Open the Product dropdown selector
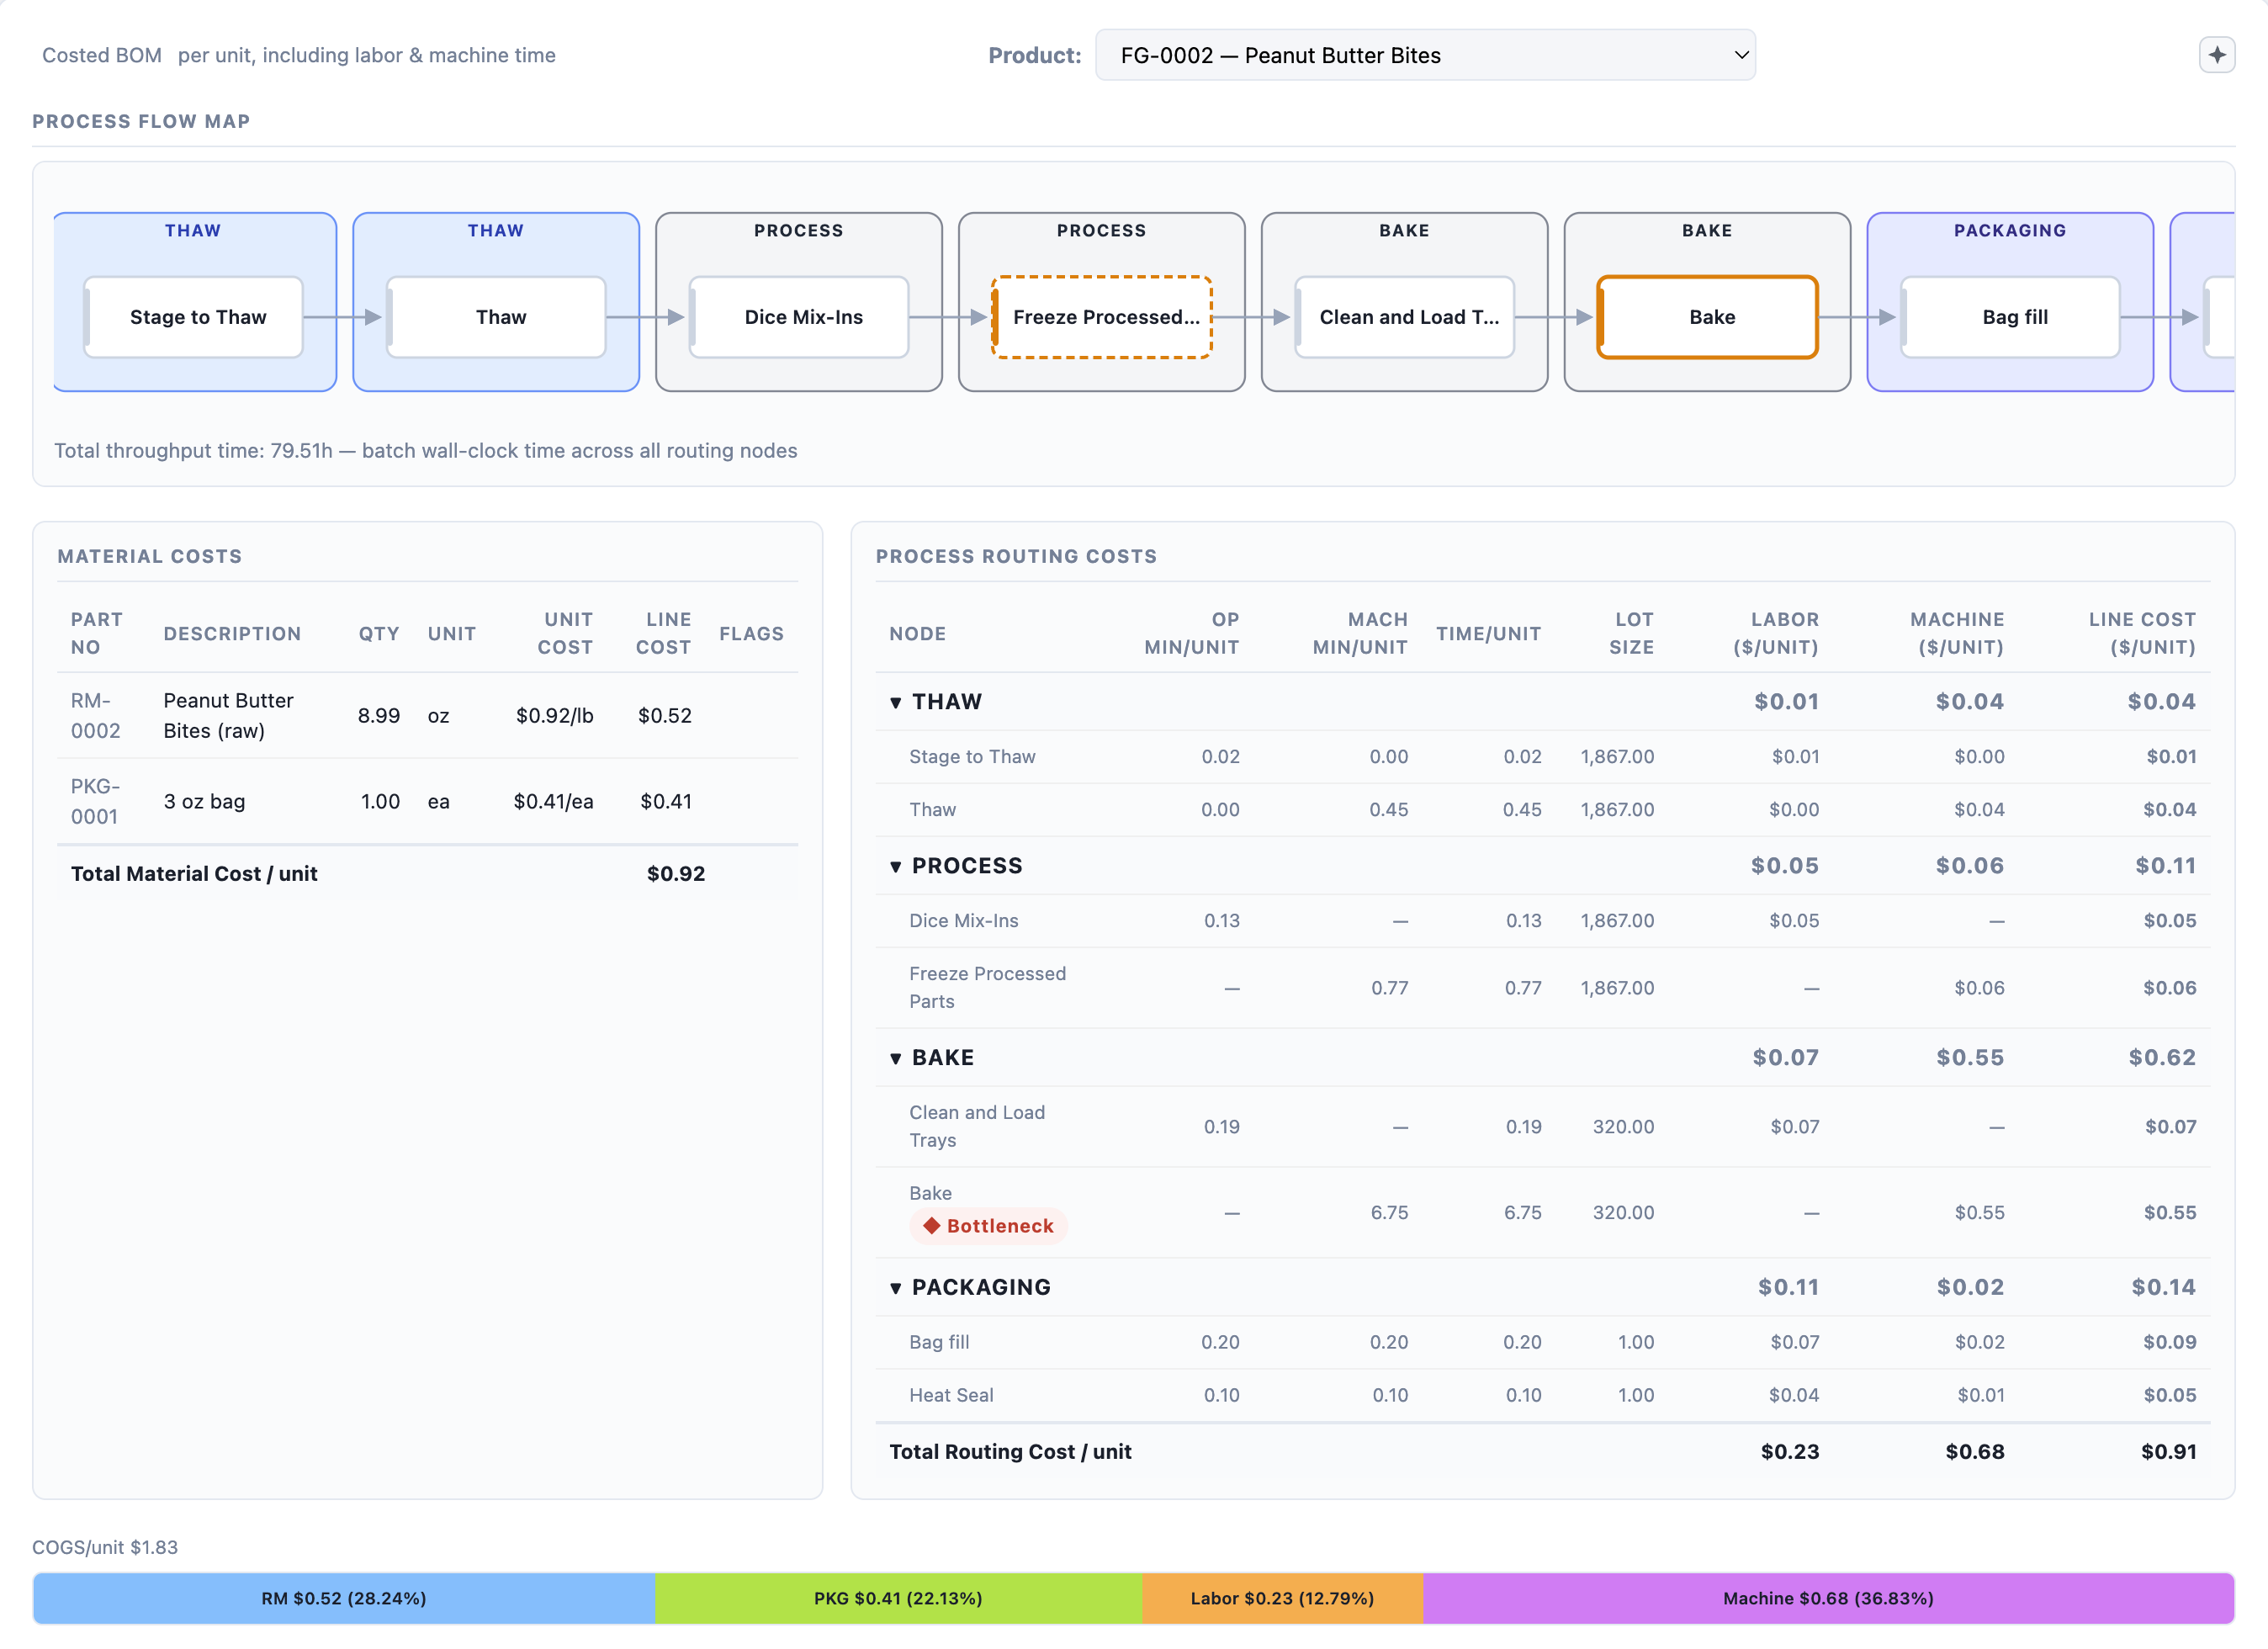The width and height of the screenshot is (2268, 1649). [1425, 55]
